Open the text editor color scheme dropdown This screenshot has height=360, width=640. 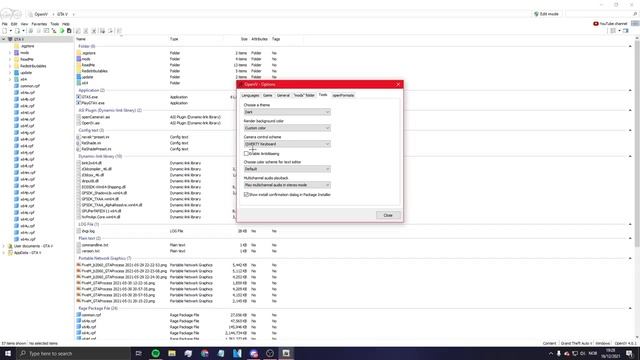(287, 169)
